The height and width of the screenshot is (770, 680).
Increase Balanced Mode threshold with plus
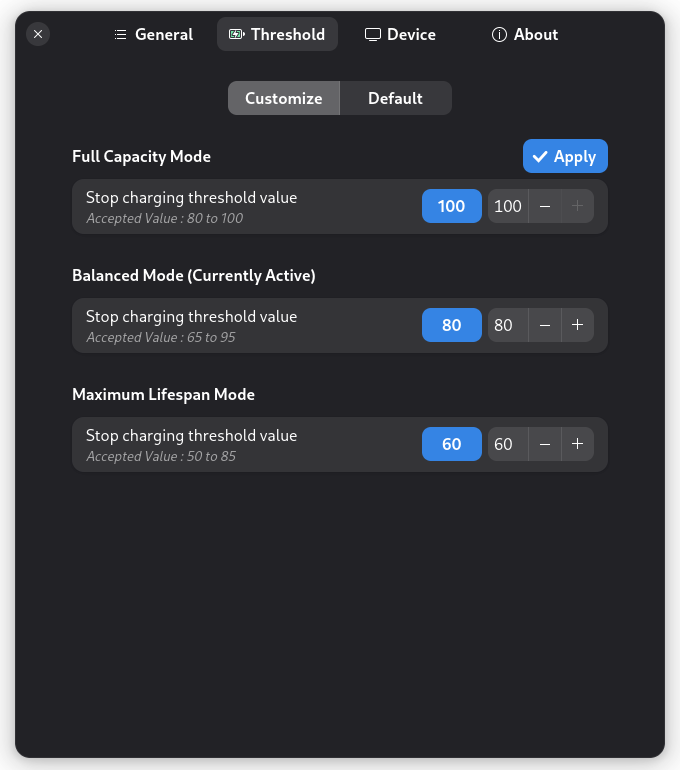pyautogui.click(x=577, y=325)
